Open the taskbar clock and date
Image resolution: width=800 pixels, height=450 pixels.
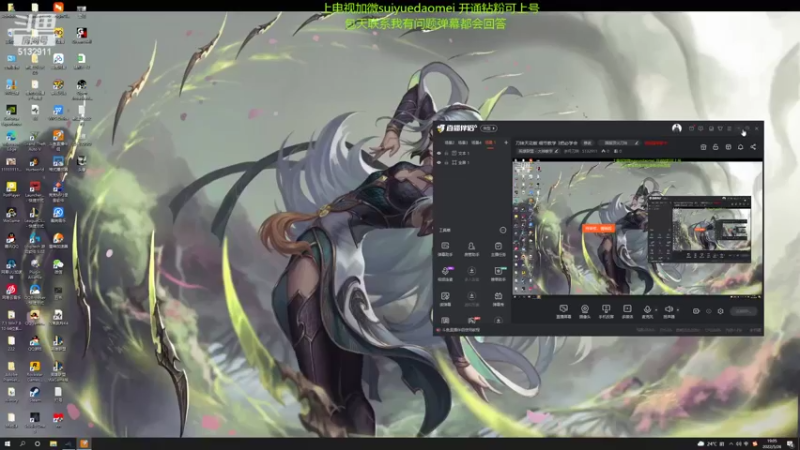[x=771, y=444]
